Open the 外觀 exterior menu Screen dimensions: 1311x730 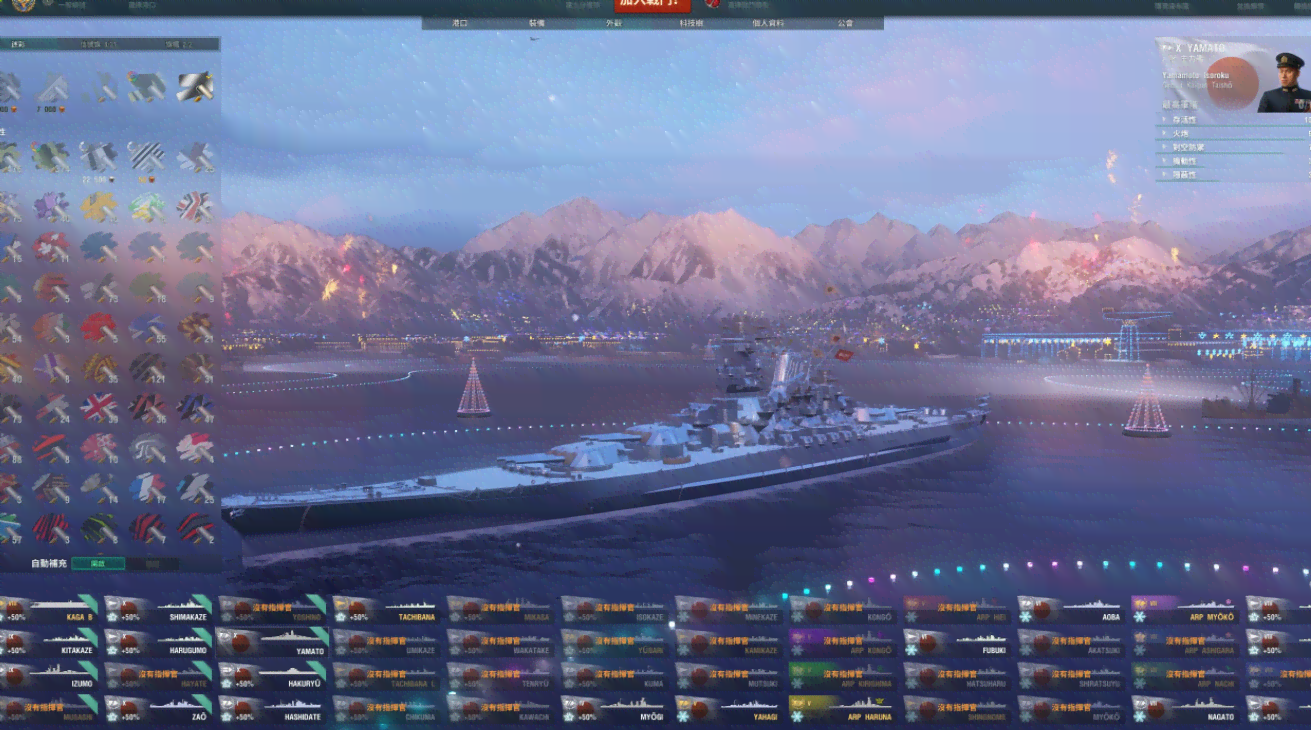(x=614, y=22)
